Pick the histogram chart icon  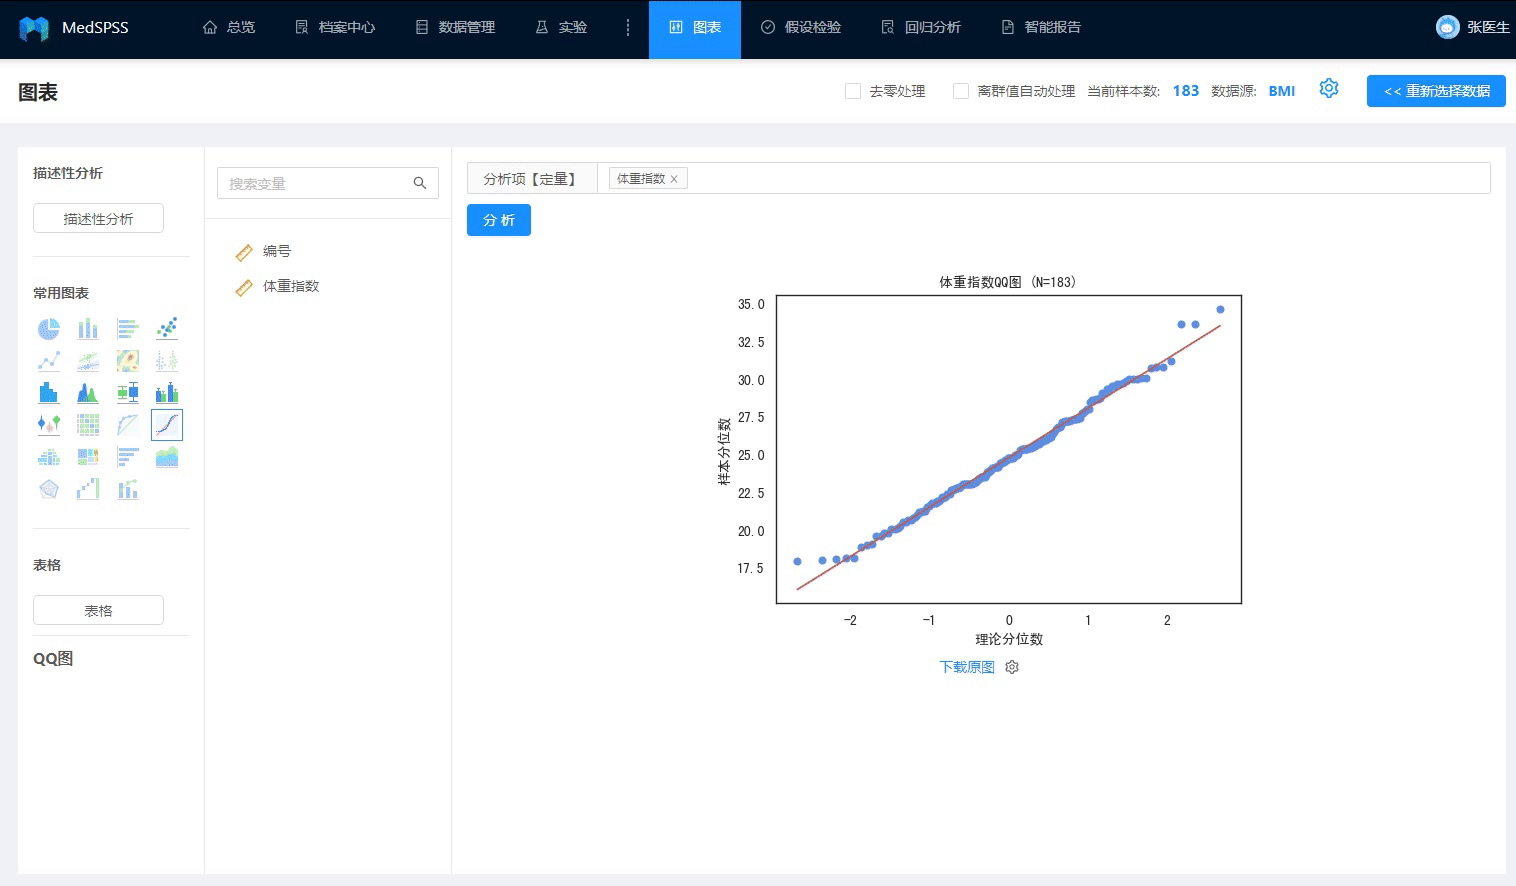click(x=48, y=392)
